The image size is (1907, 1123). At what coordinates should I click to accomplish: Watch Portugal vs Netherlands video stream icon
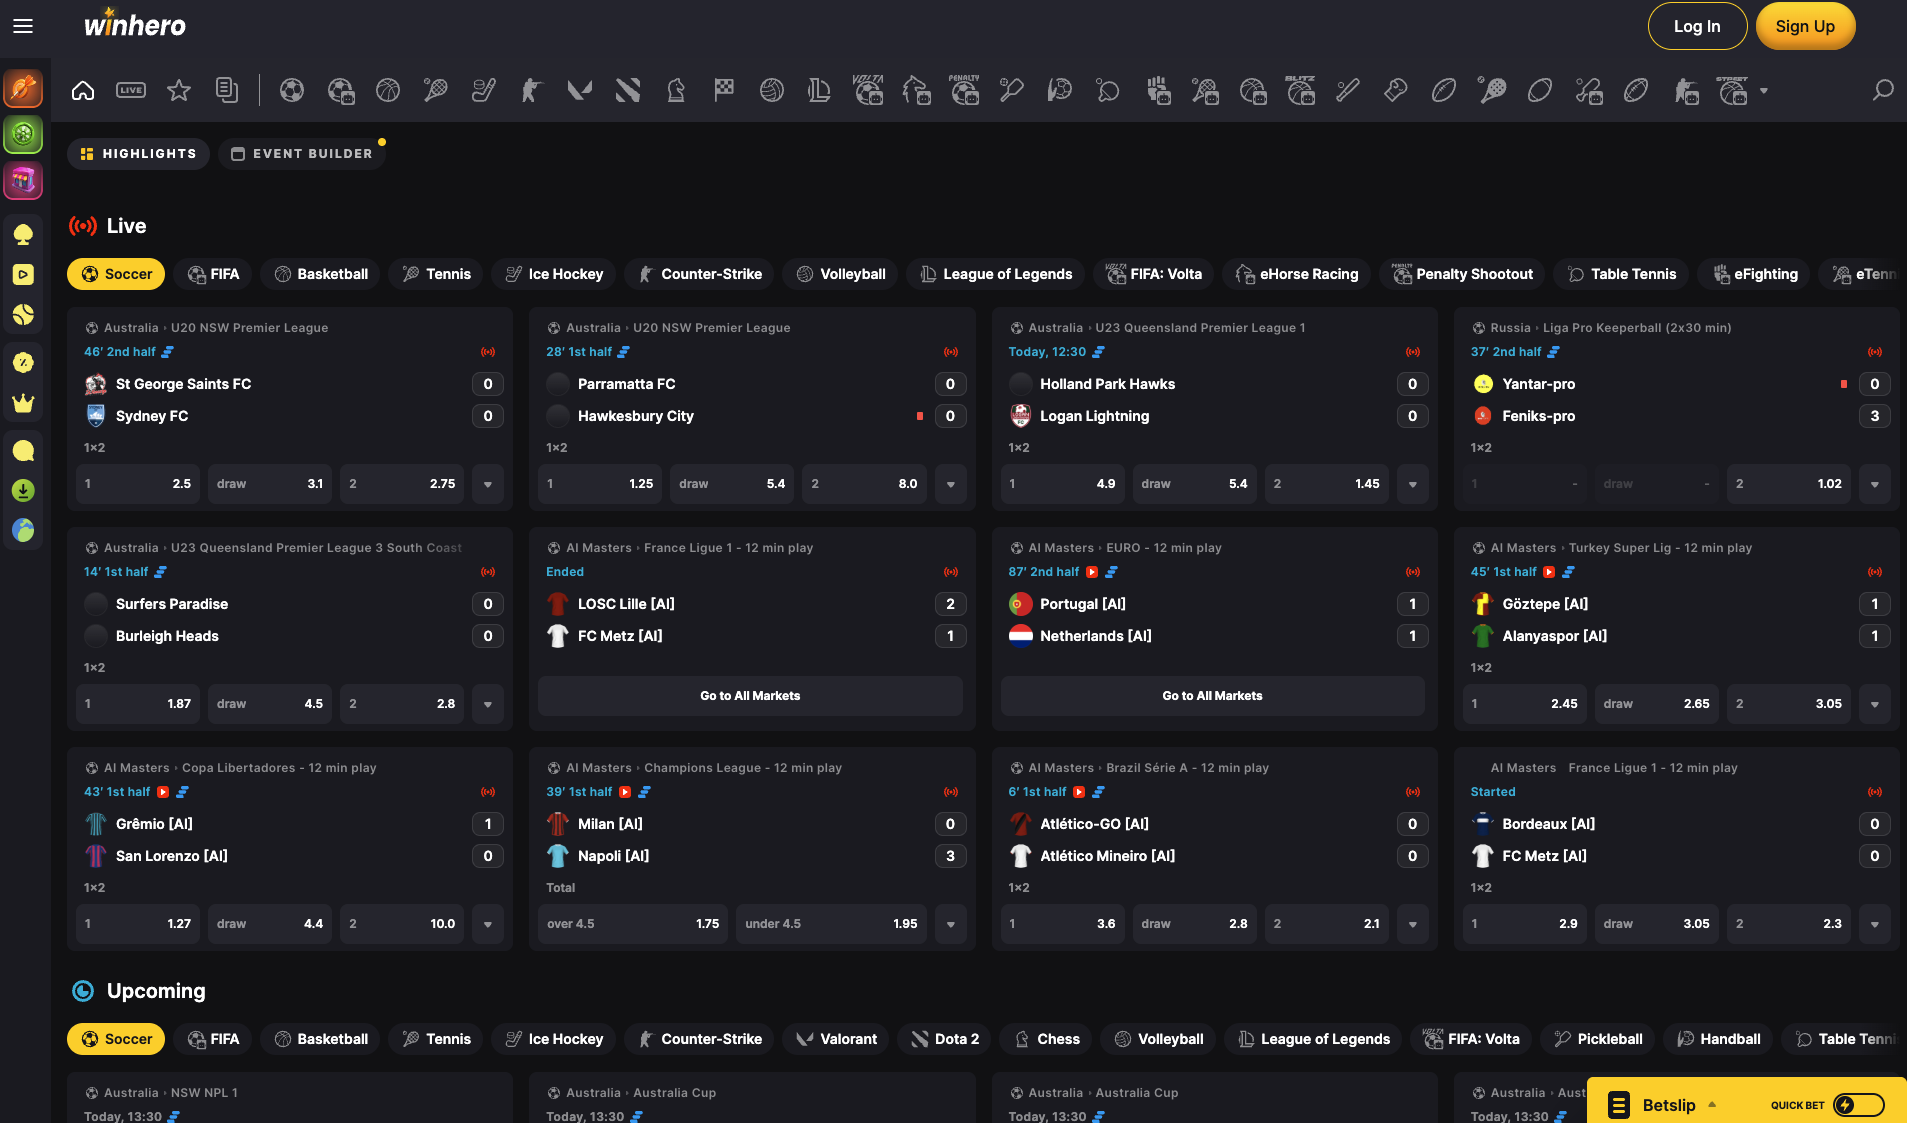click(1092, 572)
